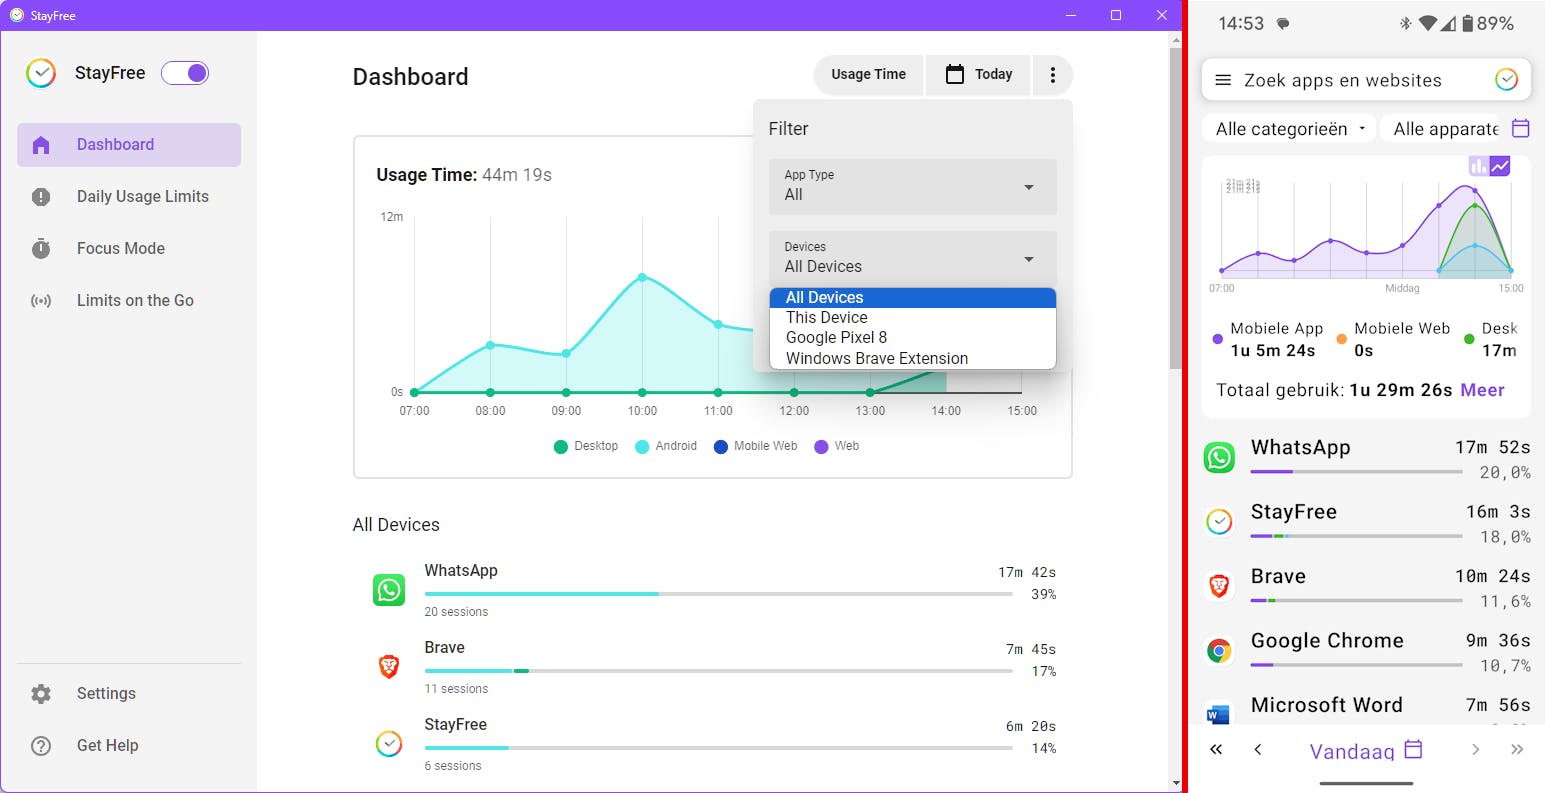Click the '20 sessions' text under WhatsApp
The width and height of the screenshot is (1545, 793).
pyautogui.click(x=456, y=612)
